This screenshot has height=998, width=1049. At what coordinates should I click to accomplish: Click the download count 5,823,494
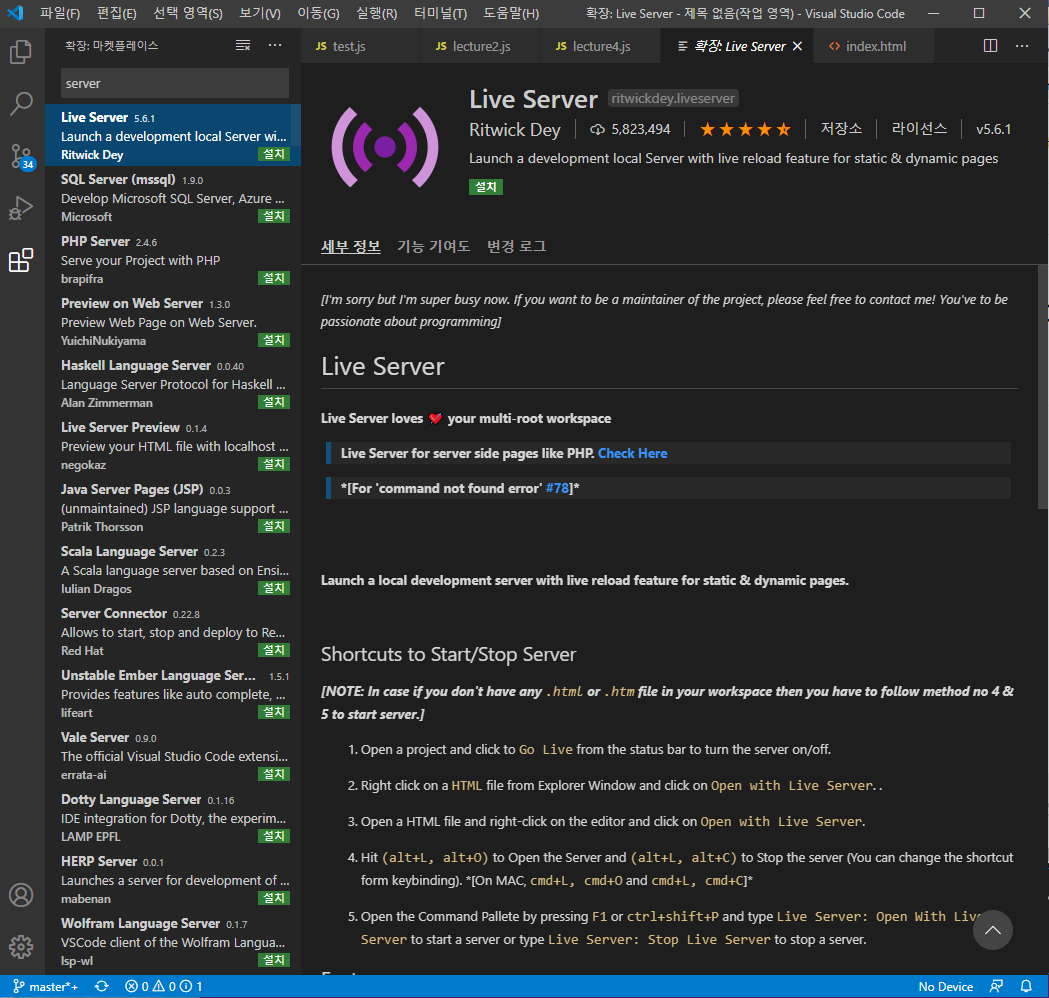pos(630,129)
